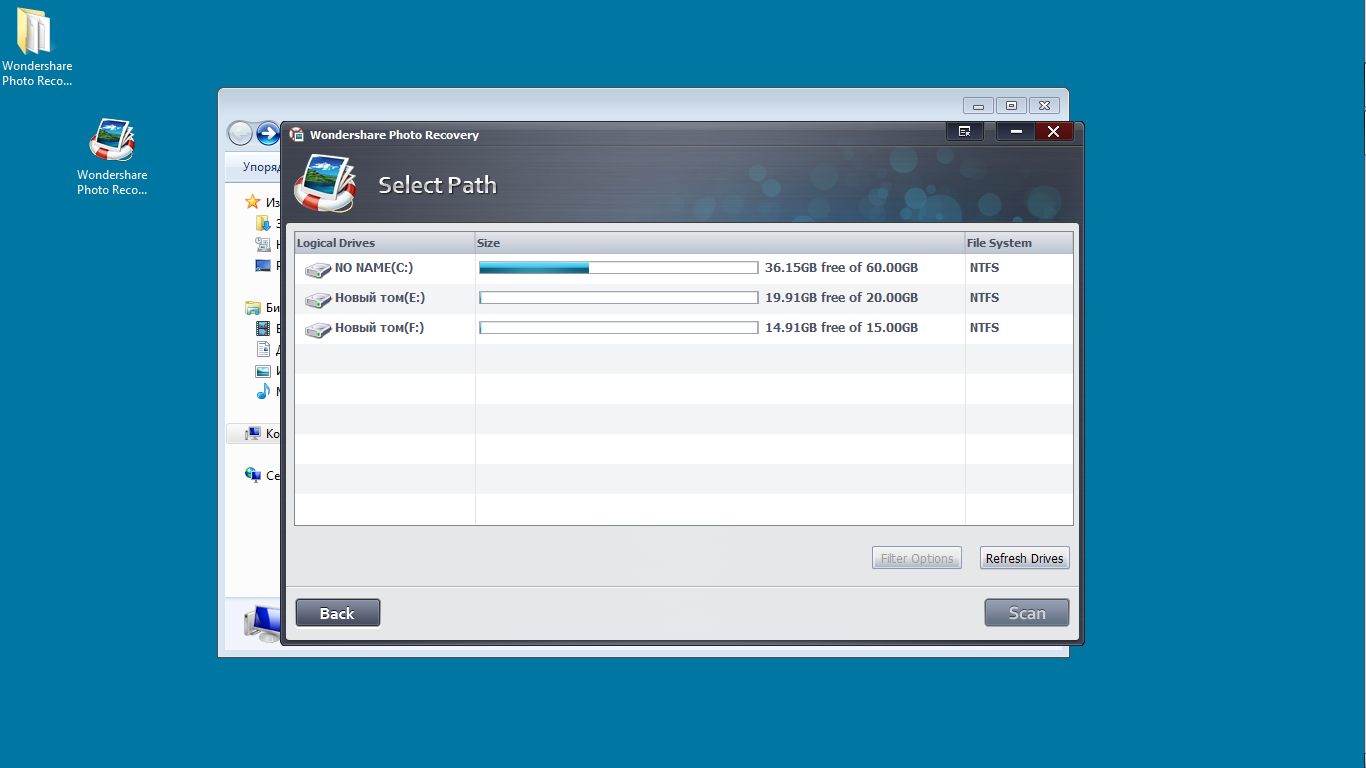Image resolution: width=1366 pixels, height=768 pixels.
Task: Minimize the Photo Recovery window
Action: point(1016,131)
